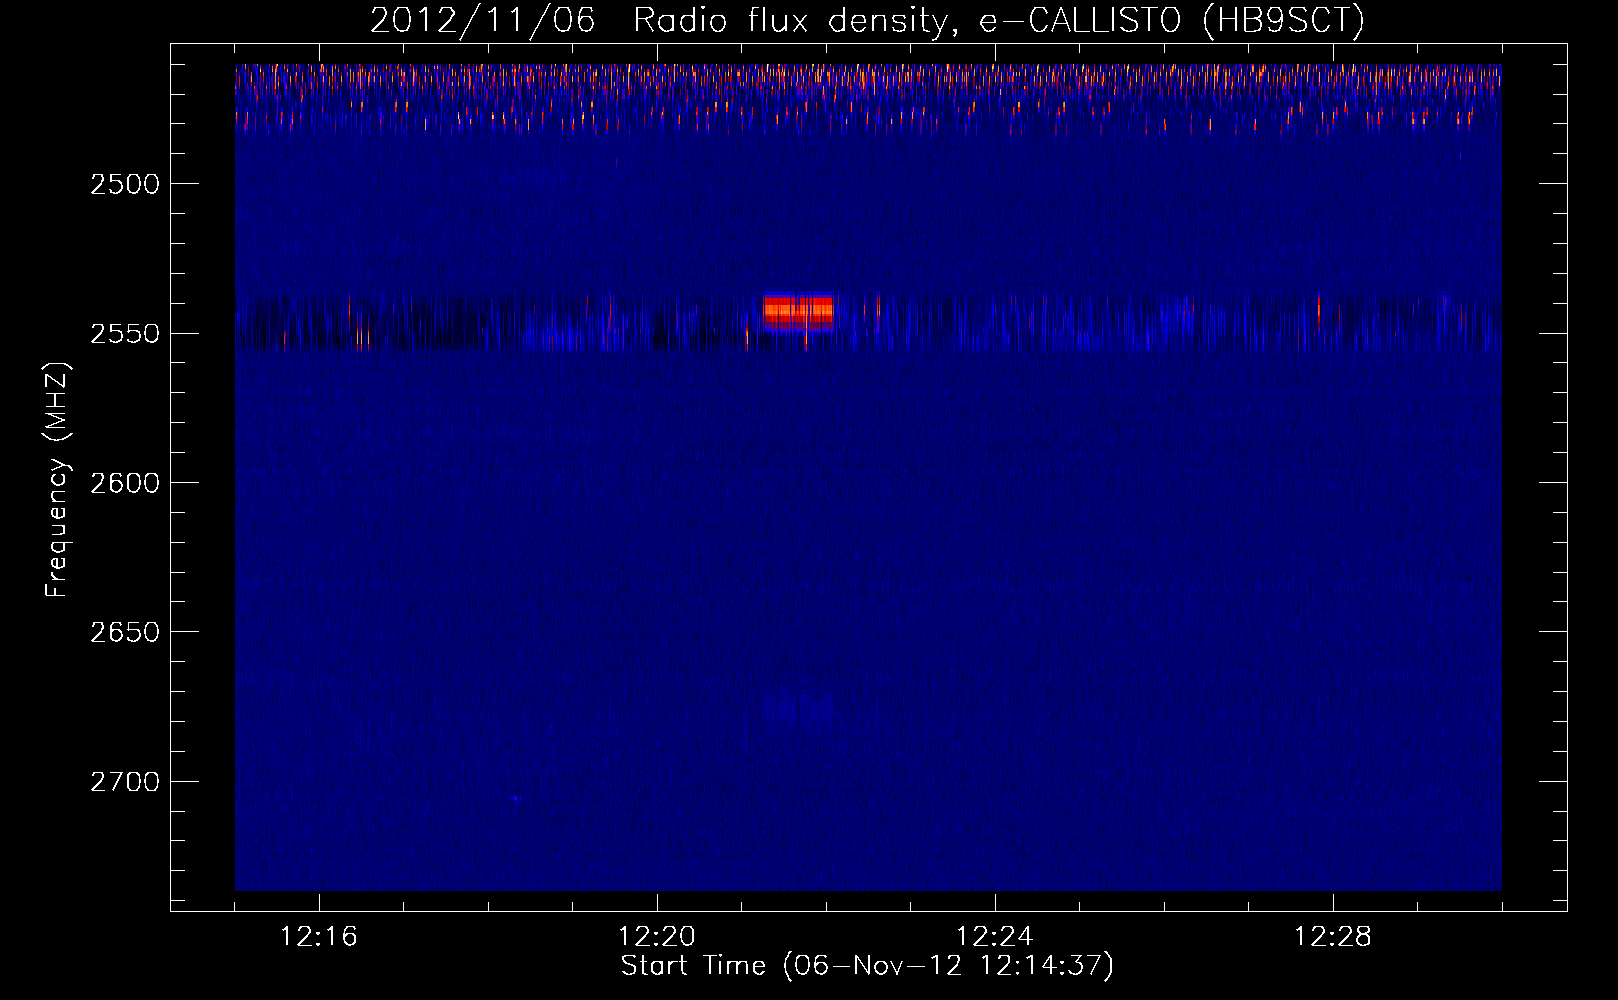
Task: Click the 2600 frequency tick label
Action: pos(125,483)
